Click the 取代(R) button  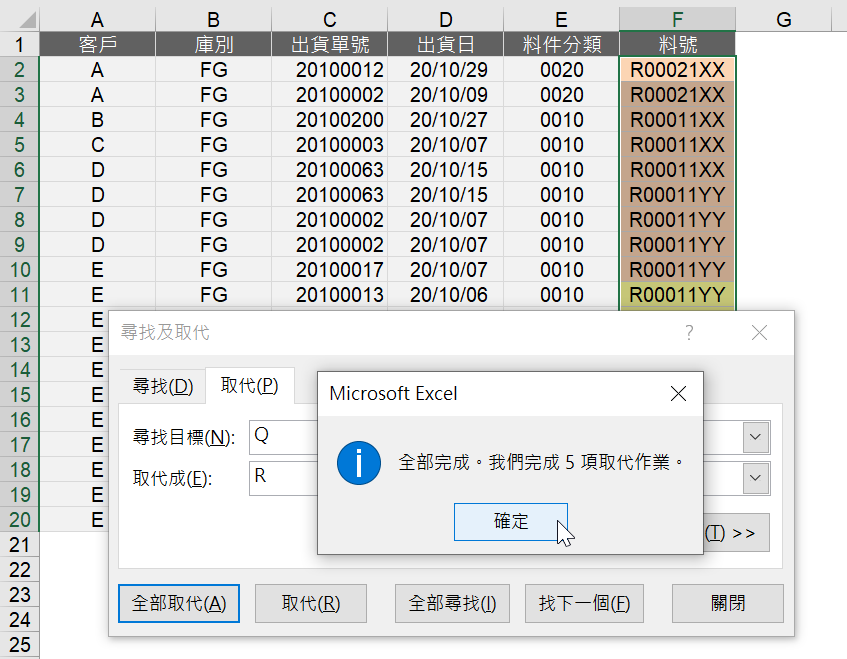pos(311,603)
